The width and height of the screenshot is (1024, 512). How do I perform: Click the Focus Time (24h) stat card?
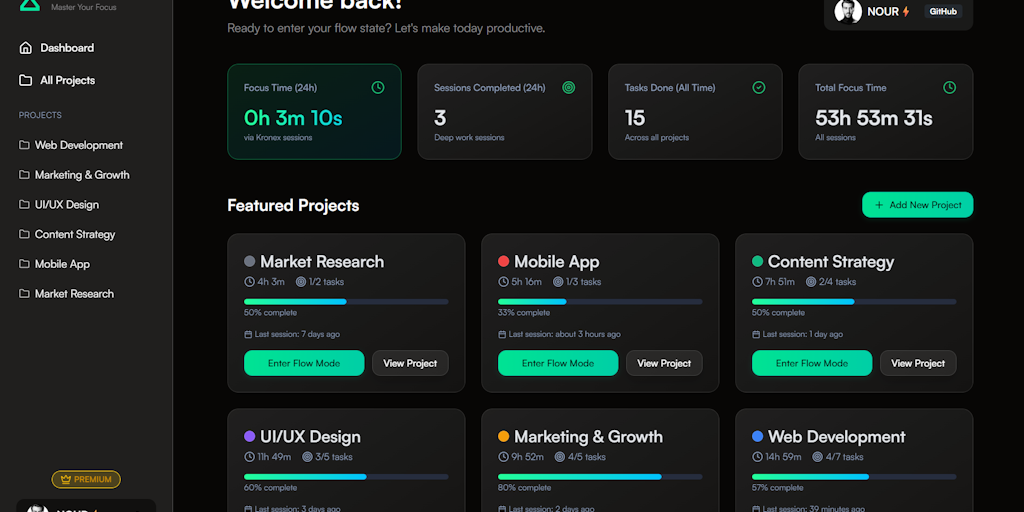tap(314, 112)
